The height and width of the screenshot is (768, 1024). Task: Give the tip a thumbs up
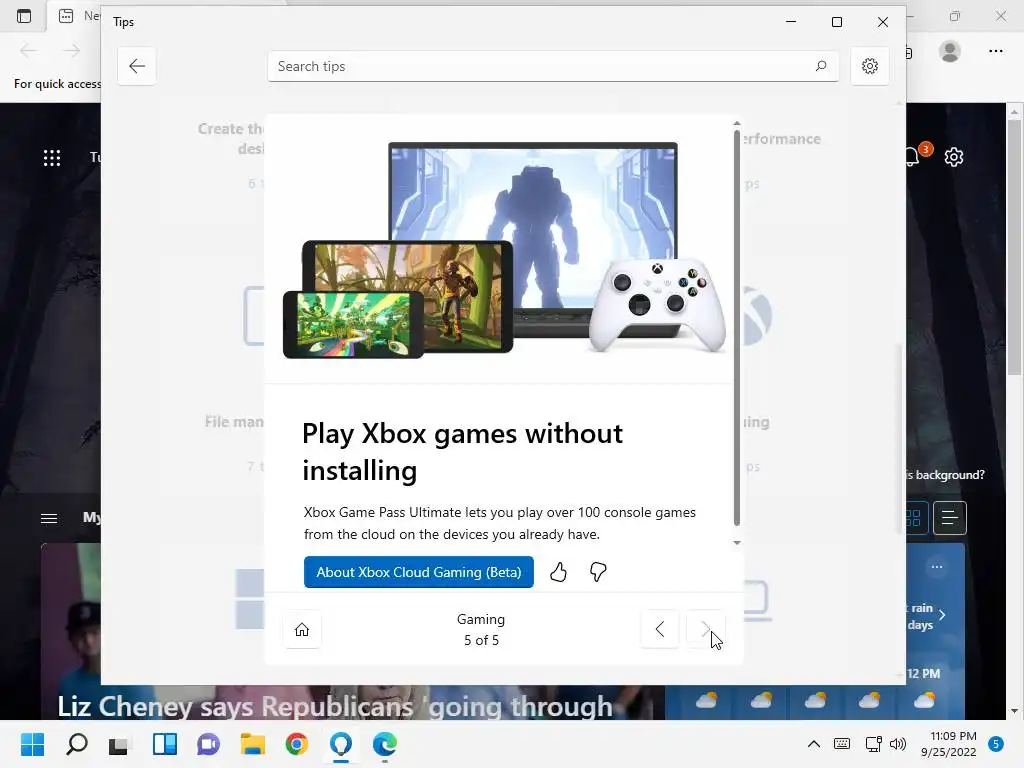pyautogui.click(x=558, y=572)
